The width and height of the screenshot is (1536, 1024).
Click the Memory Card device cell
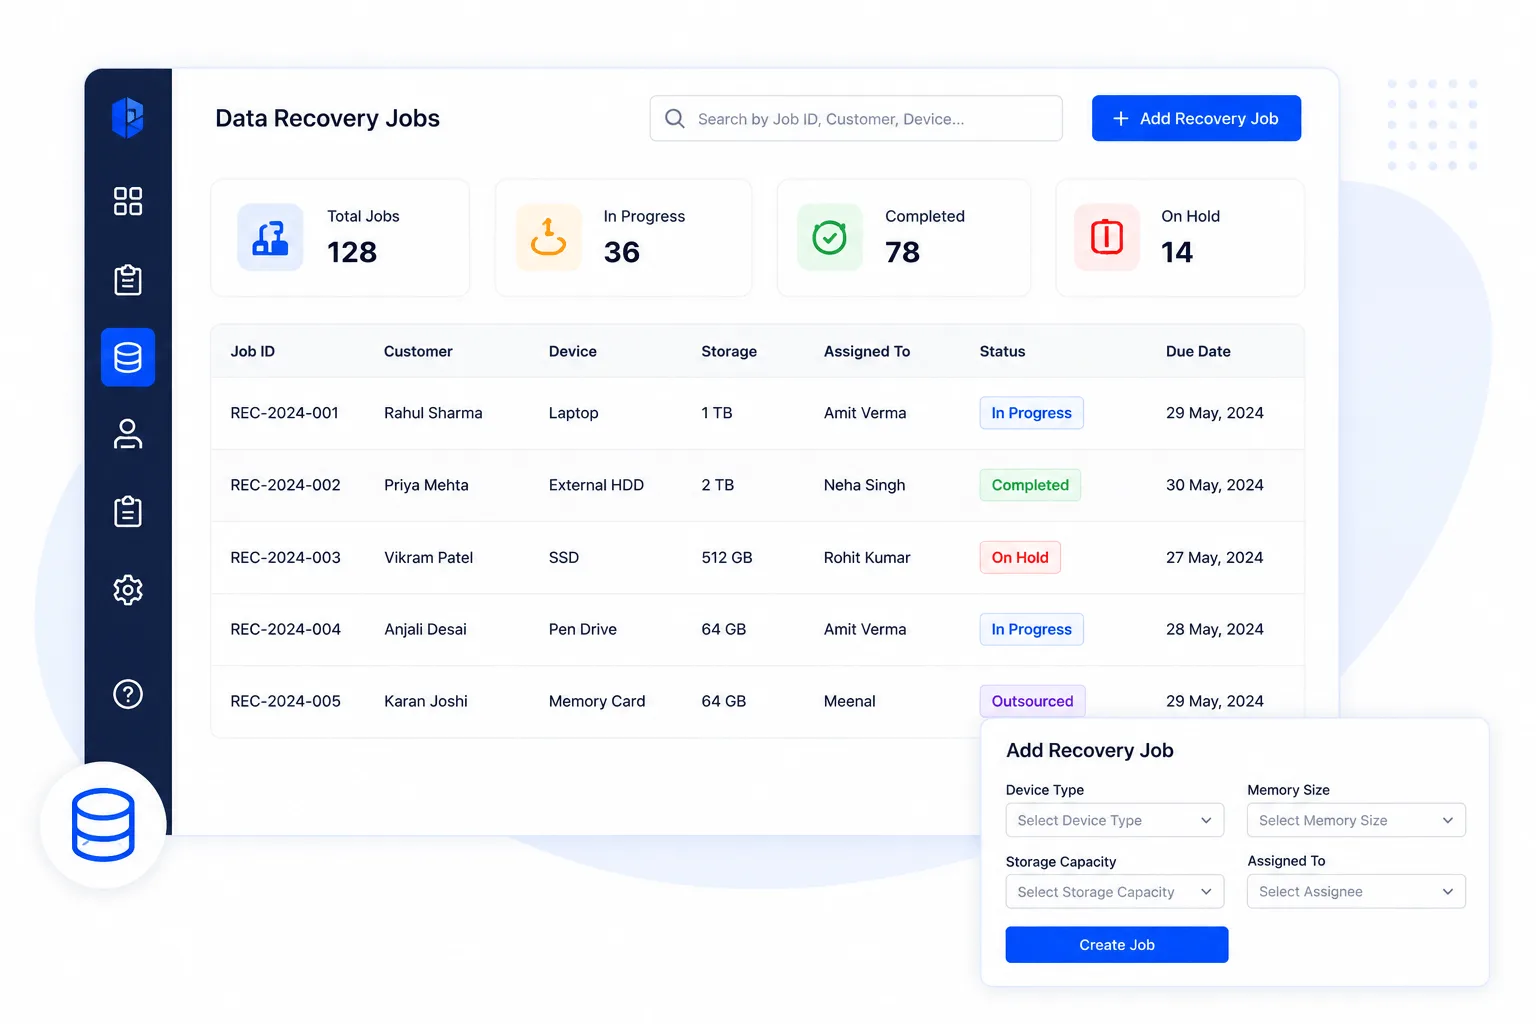(597, 701)
